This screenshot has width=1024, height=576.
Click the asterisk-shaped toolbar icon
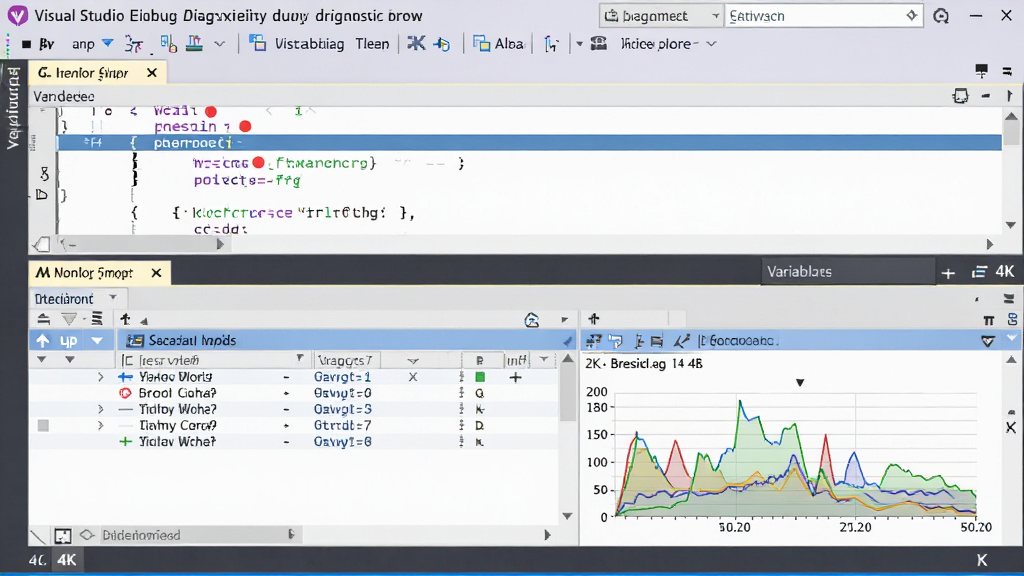point(416,44)
